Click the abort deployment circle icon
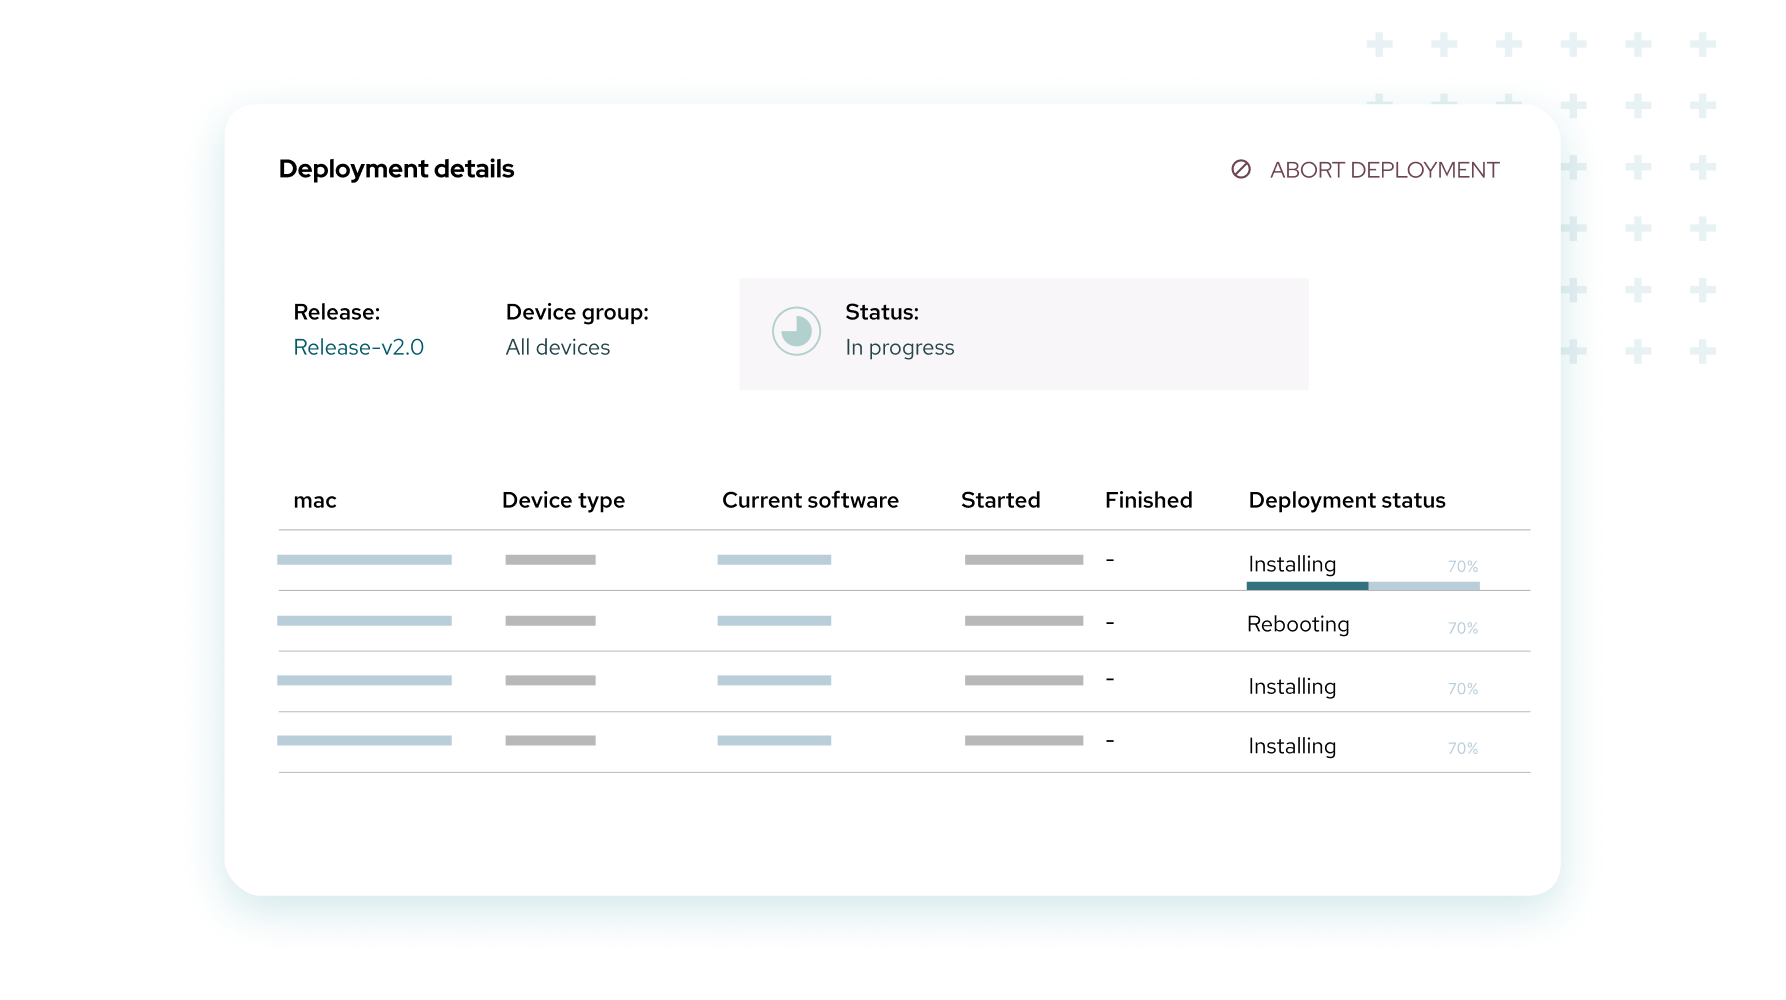 (1239, 169)
